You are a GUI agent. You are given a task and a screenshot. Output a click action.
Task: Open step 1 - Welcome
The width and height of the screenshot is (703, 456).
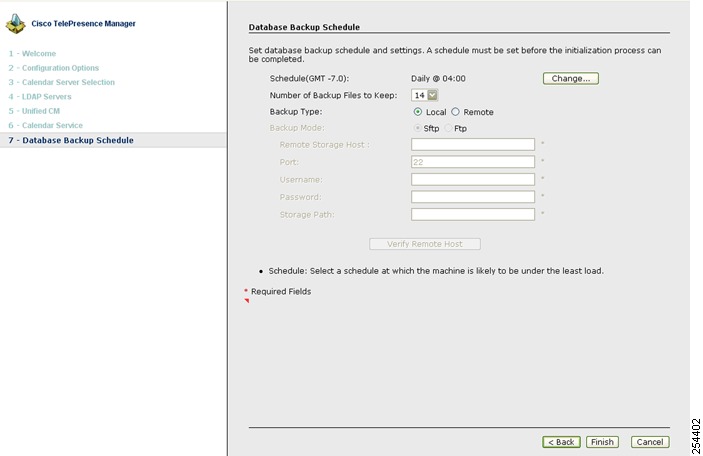[x=32, y=53]
